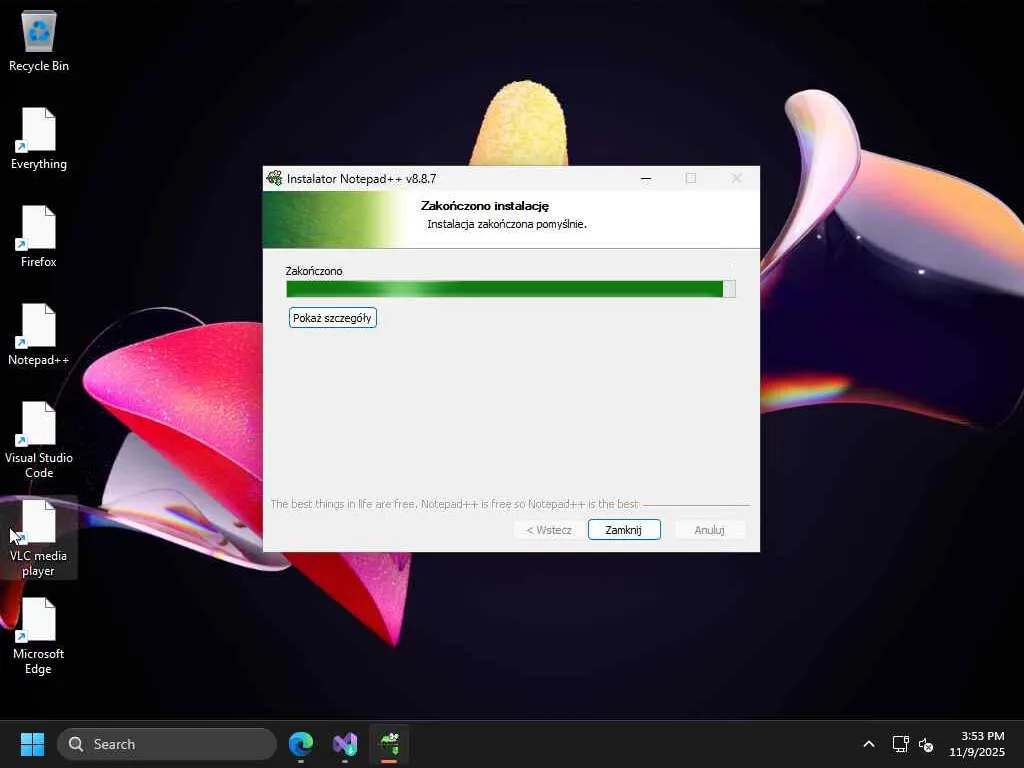
Task: Click the Notepad++ installer taskbar icon
Action: point(389,744)
